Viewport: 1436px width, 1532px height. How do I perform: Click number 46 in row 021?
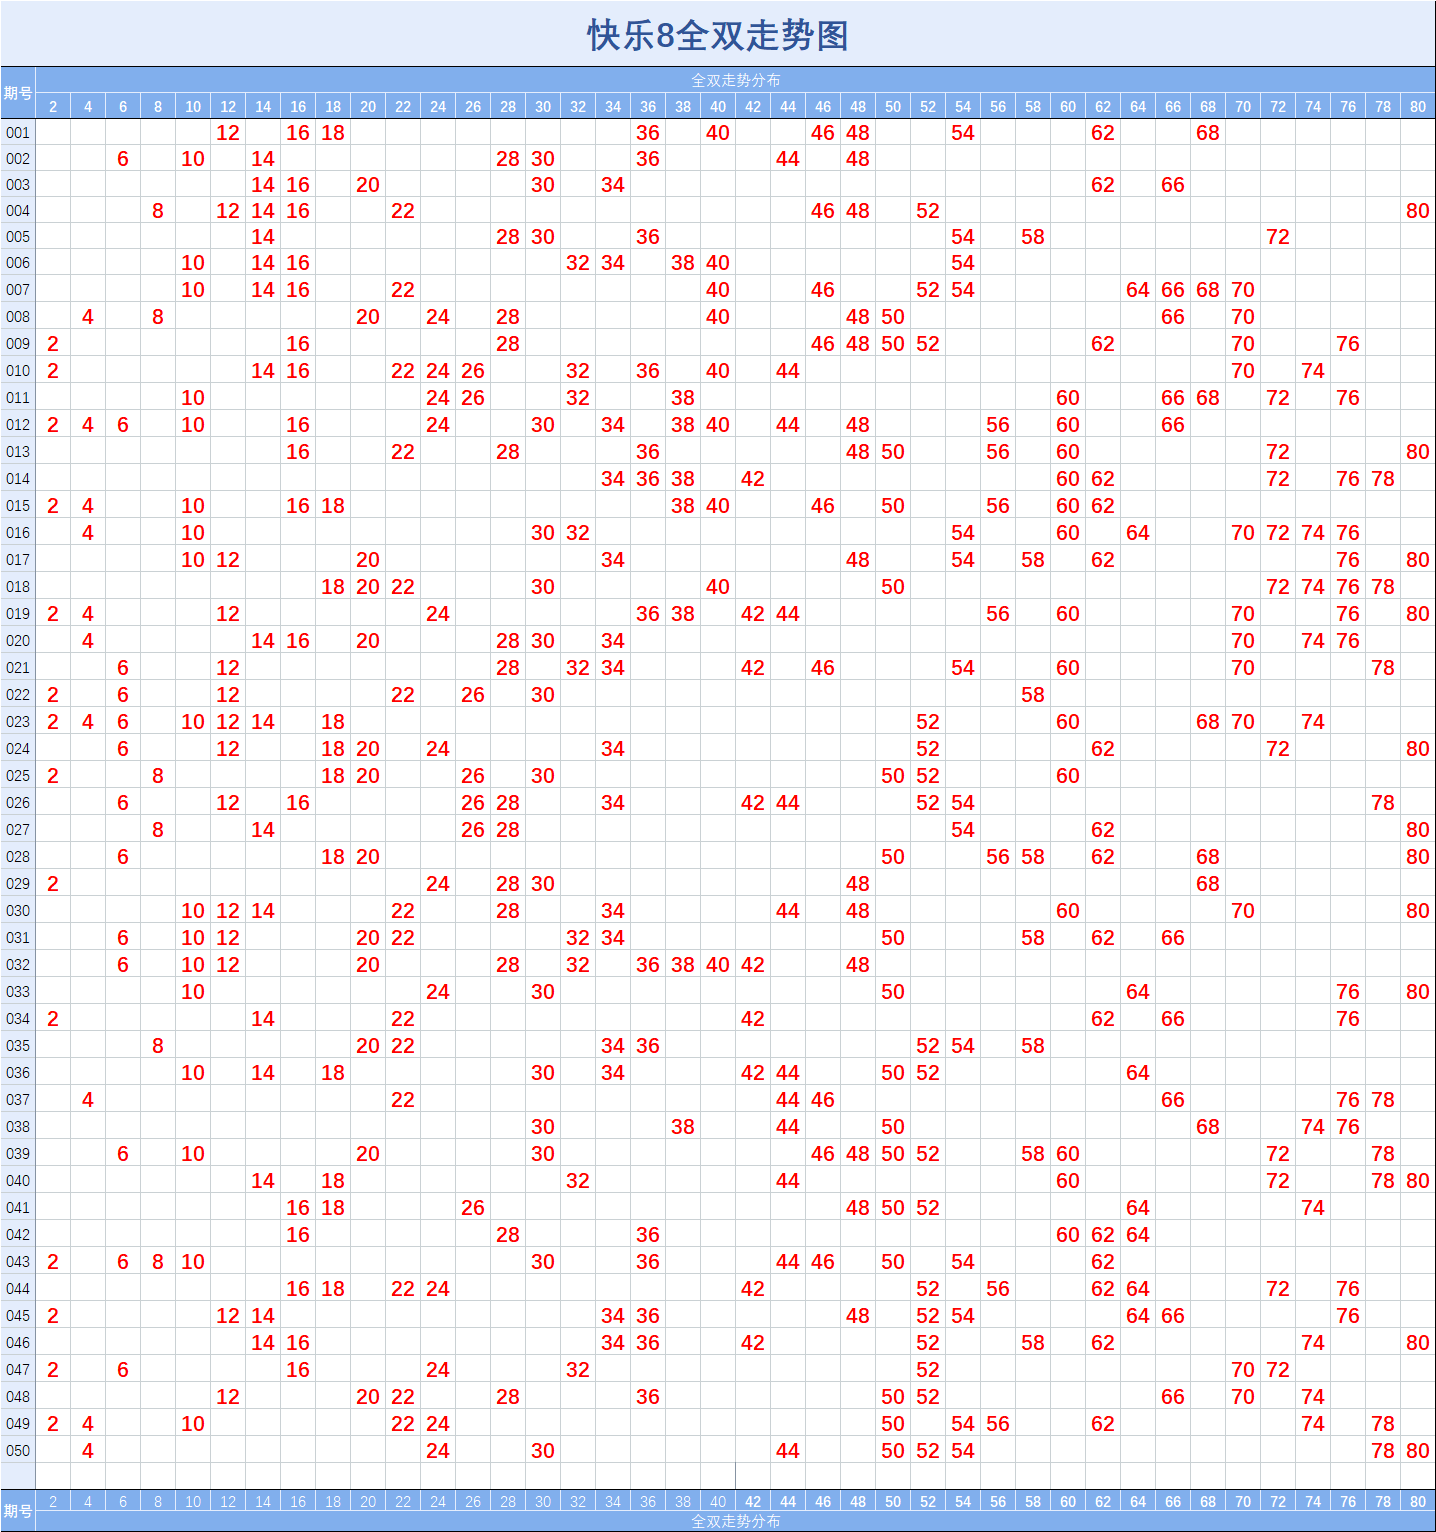[823, 668]
